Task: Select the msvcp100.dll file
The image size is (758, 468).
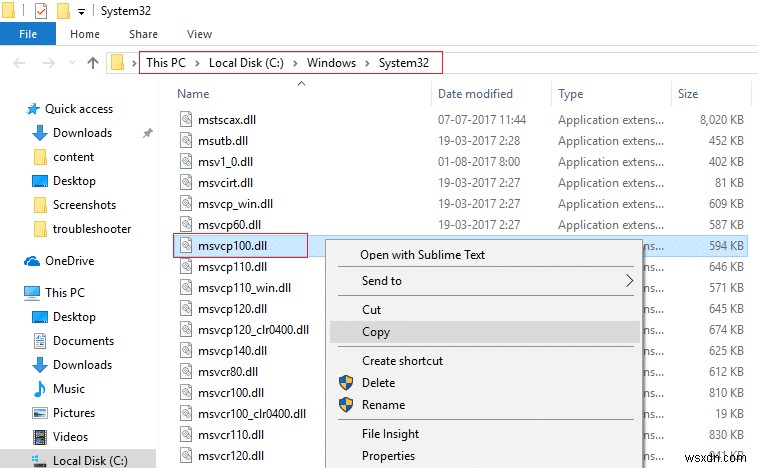Action: click(x=232, y=246)
